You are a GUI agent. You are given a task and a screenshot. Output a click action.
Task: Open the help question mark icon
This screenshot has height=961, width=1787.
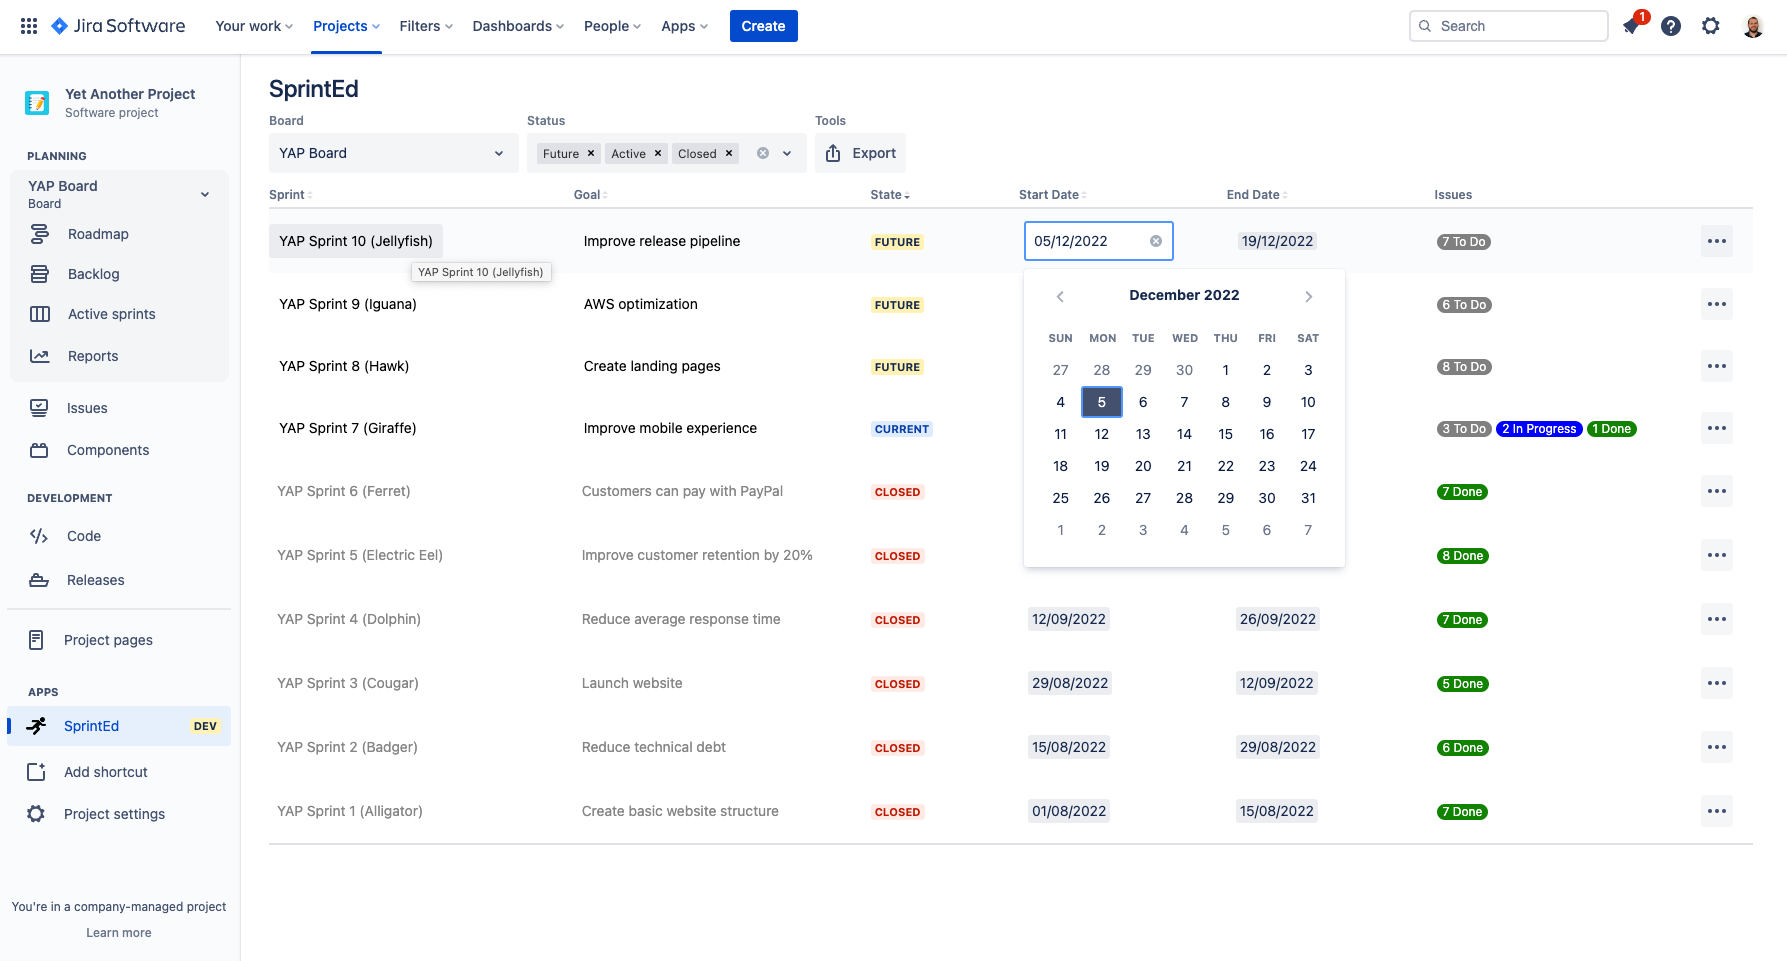1671,26
